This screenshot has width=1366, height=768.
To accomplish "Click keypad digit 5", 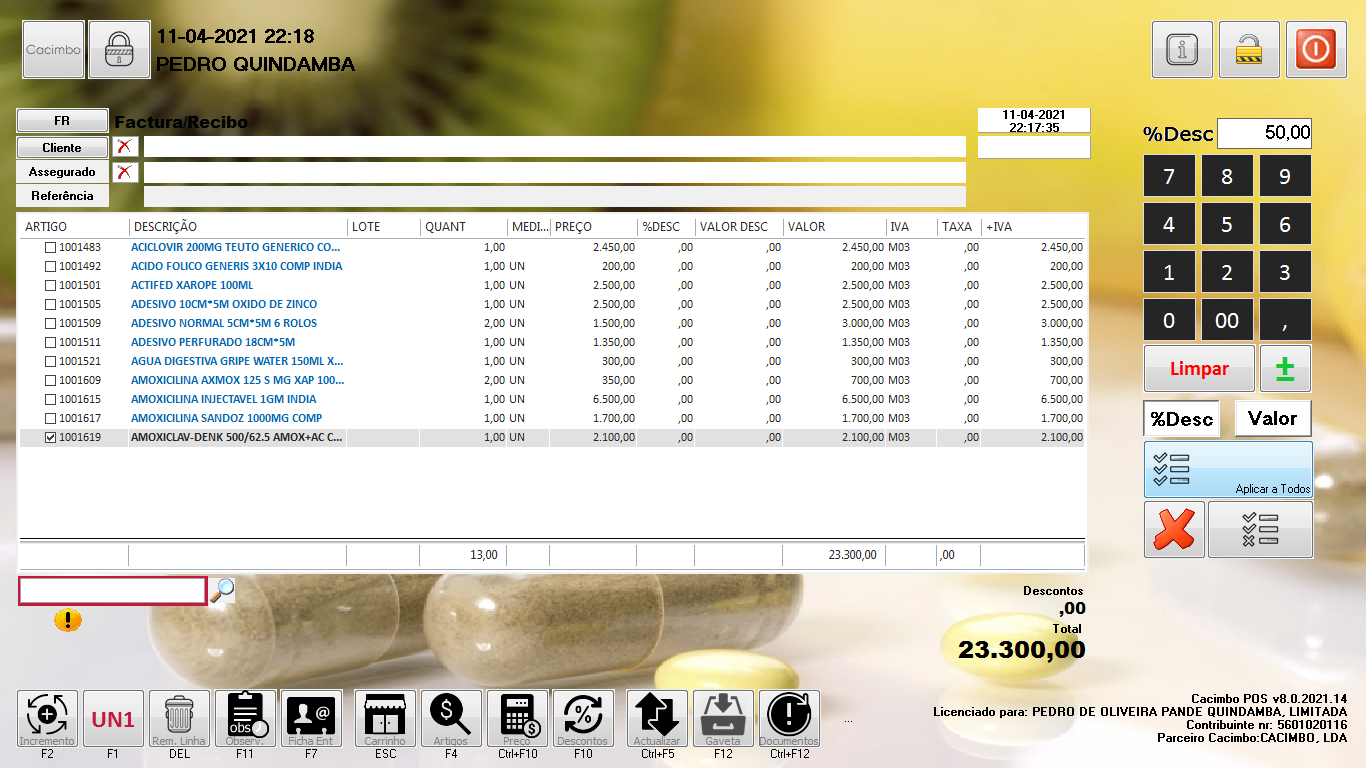I will coord(1227,224).
